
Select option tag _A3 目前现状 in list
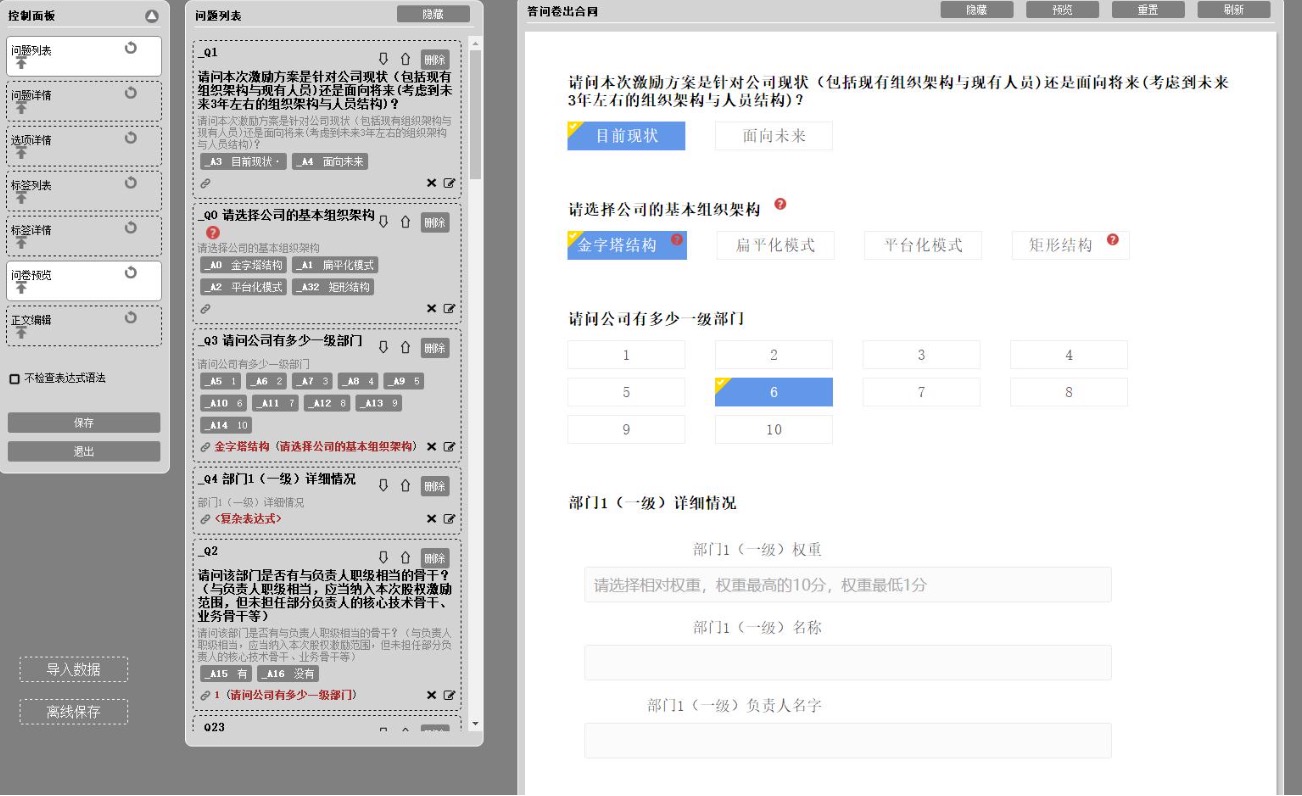[x=243, y=161]
